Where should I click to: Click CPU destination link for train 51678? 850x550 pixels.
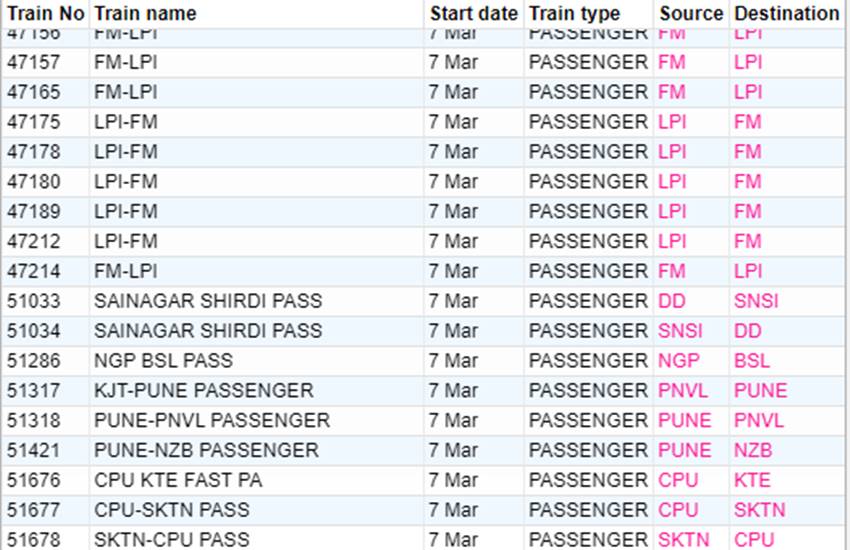[754, 540]
